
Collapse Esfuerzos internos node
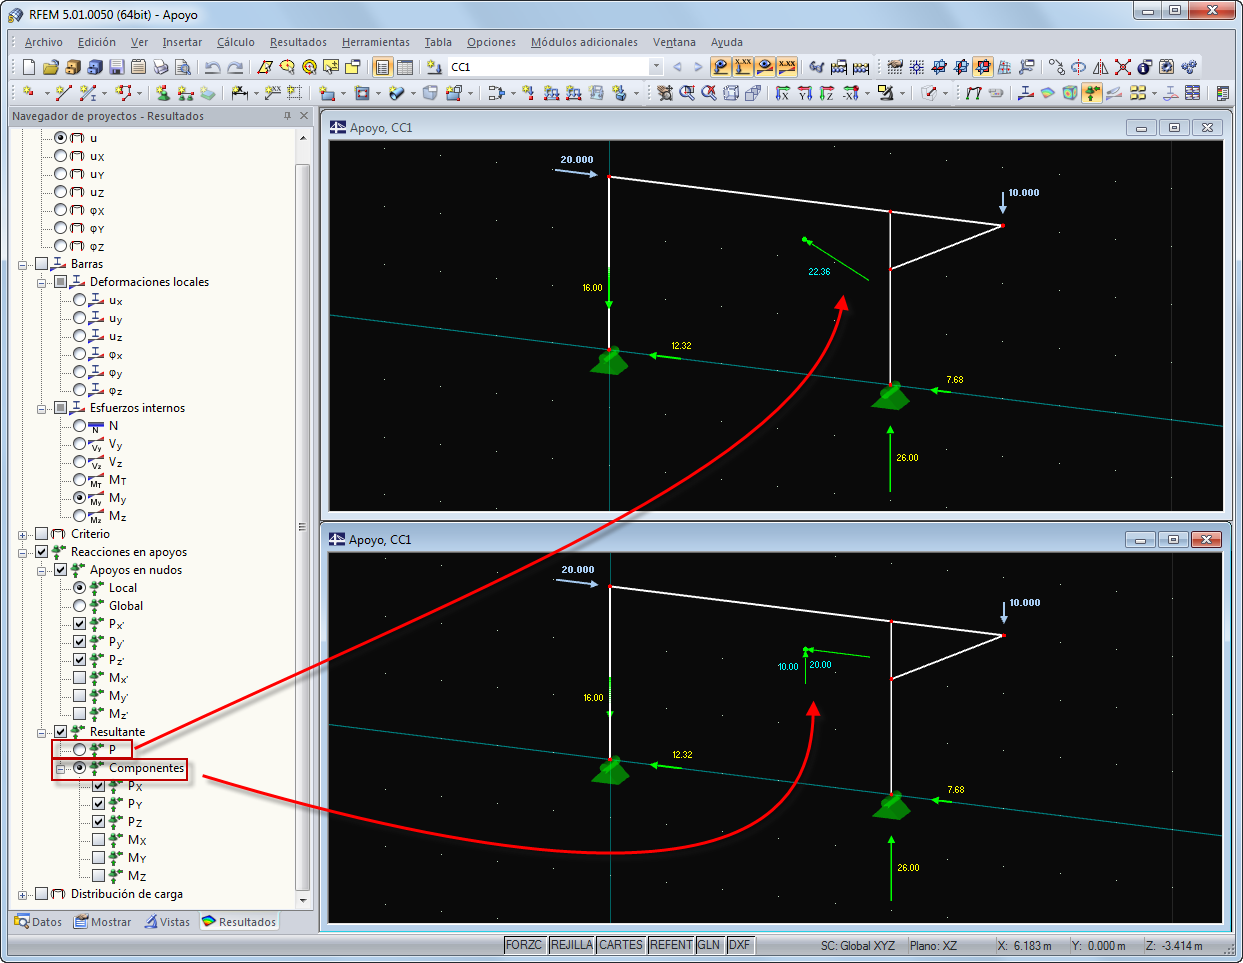(42, 409)
